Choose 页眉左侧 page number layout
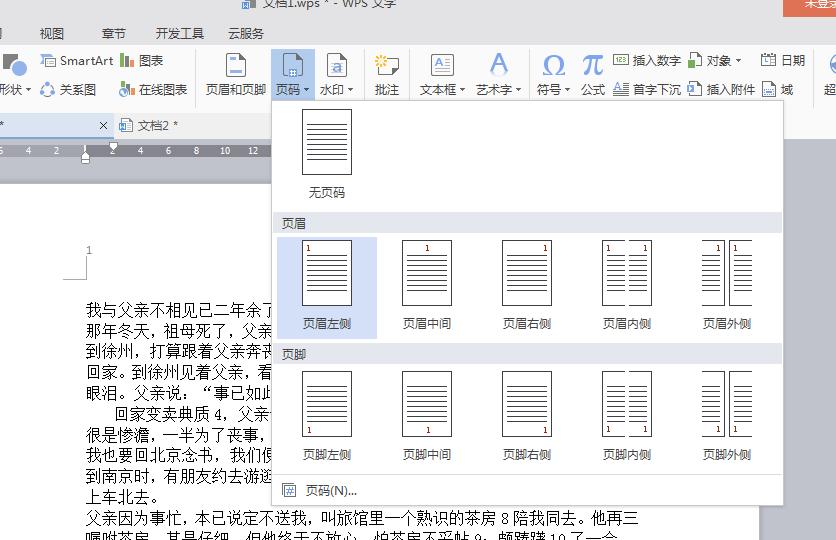The height and width of the screenshot is (540, 836). (327, 288)
